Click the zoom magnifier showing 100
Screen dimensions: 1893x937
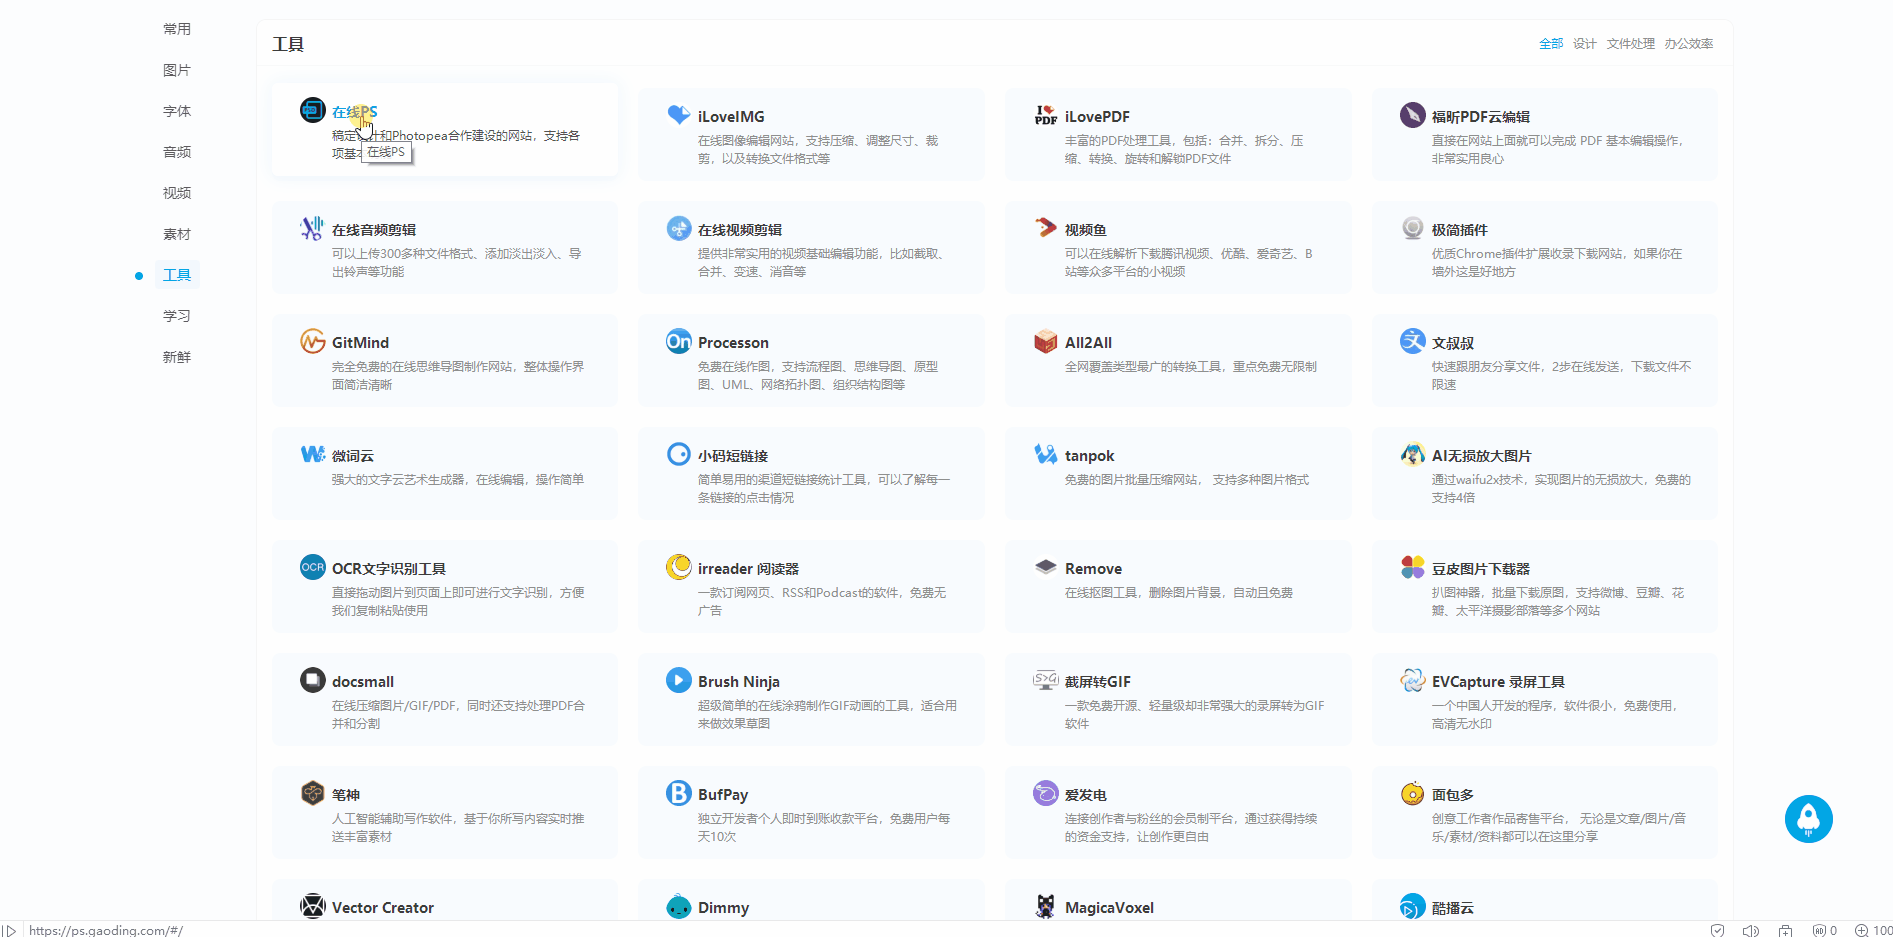click(1874, 930)
